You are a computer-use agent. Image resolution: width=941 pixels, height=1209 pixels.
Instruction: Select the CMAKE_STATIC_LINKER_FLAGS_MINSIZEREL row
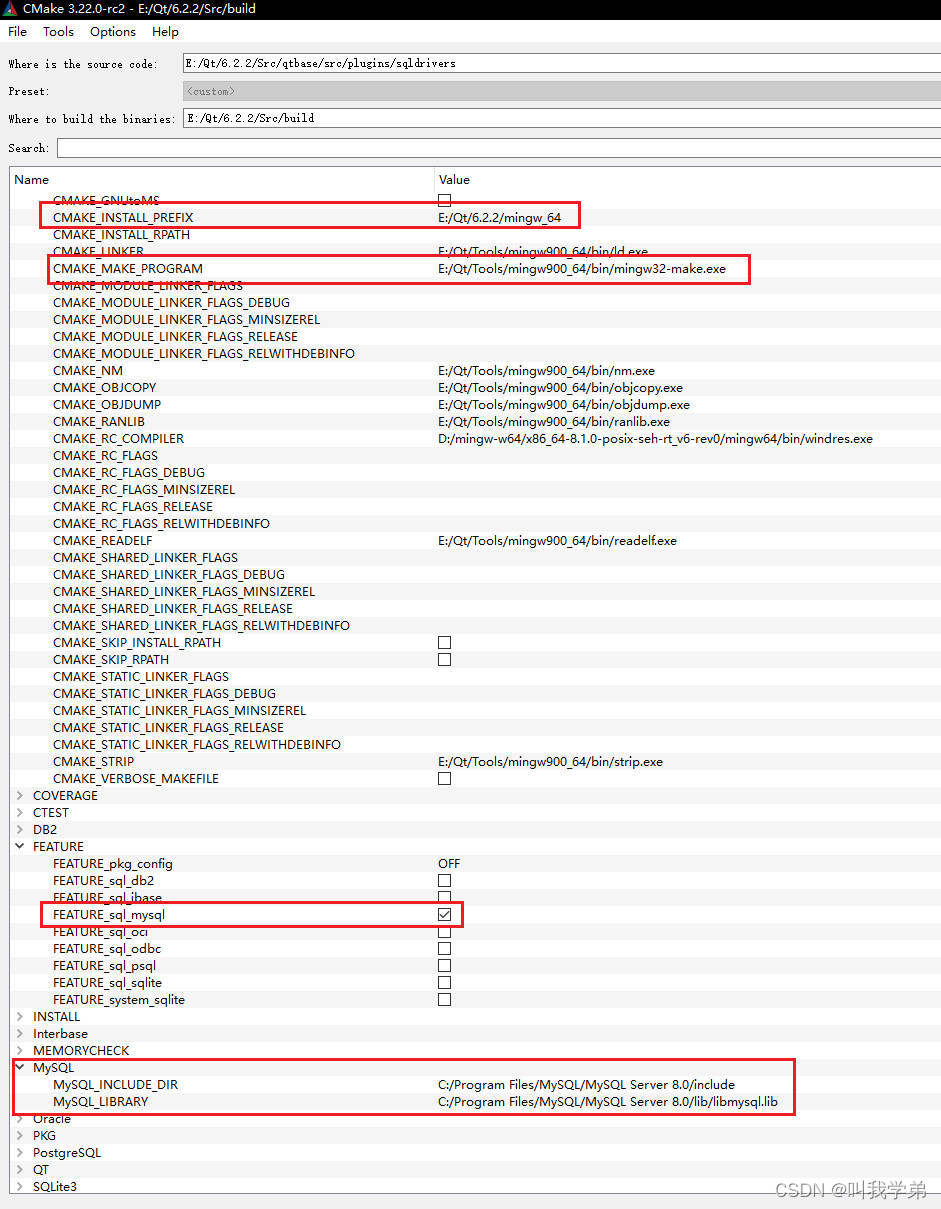pos(179,710)
